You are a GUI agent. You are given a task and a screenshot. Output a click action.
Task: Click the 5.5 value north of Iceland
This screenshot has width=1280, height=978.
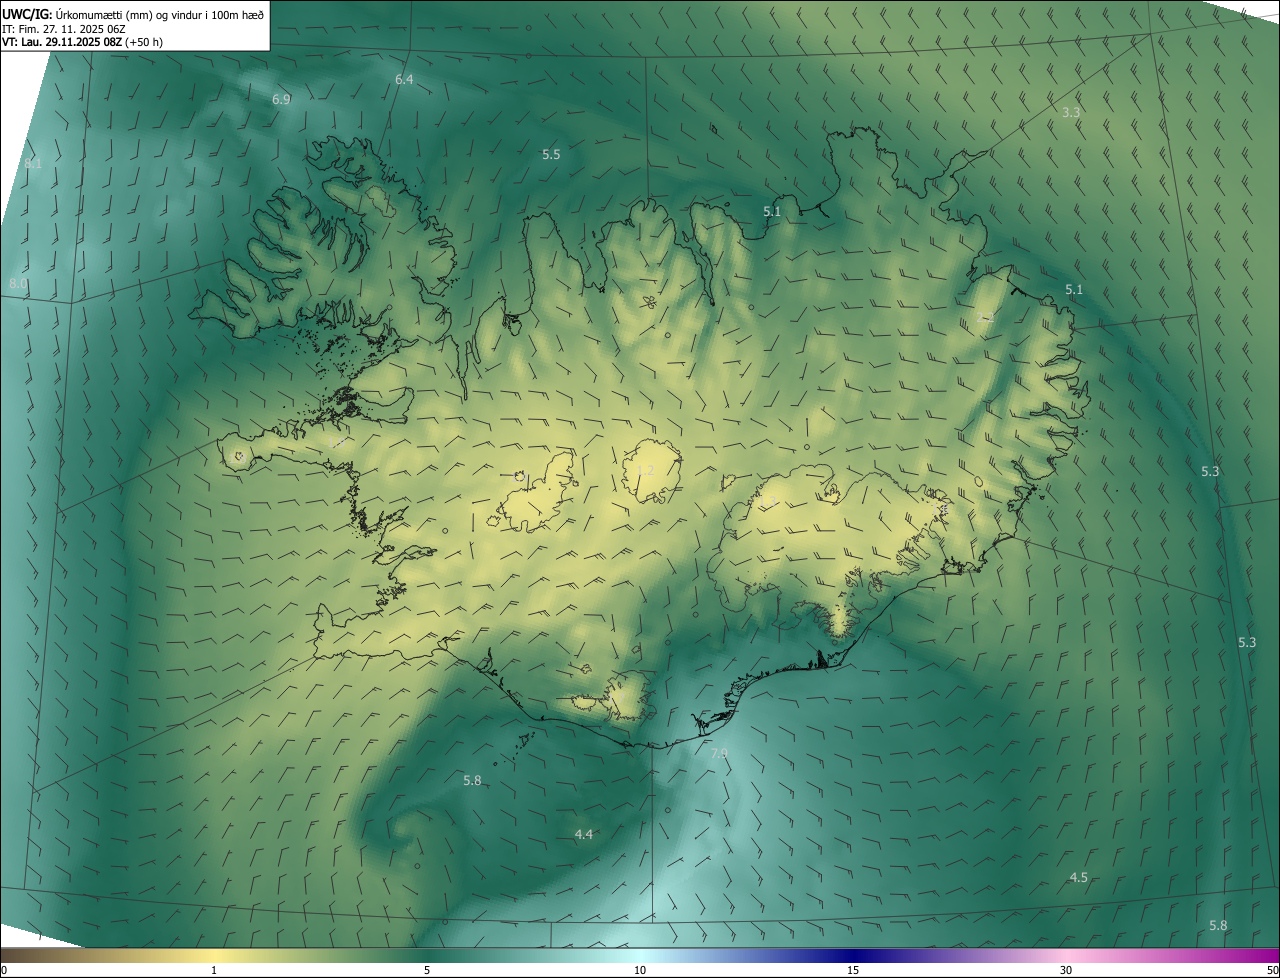[x=551, y=154]
